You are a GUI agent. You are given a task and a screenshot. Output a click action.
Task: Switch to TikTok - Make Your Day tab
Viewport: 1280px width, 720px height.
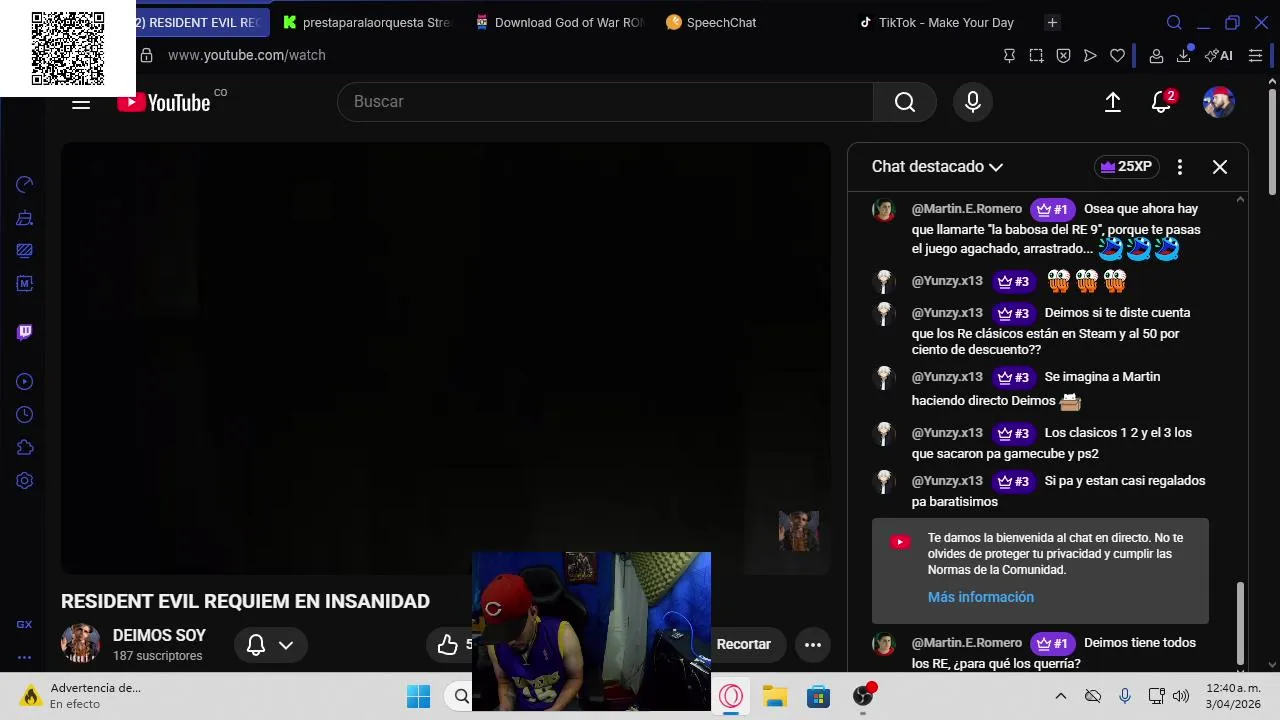tap(937, 22)
